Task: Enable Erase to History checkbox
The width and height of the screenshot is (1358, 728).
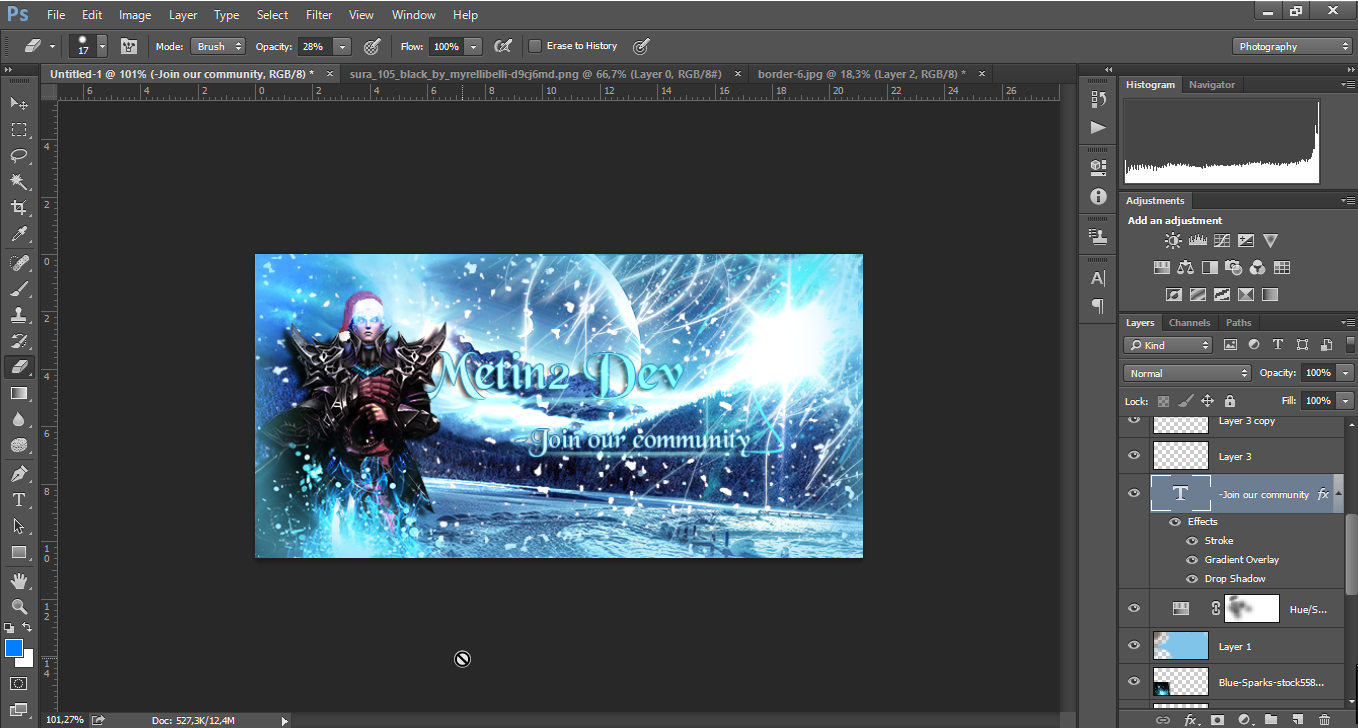Action: (x=535, y=46)
